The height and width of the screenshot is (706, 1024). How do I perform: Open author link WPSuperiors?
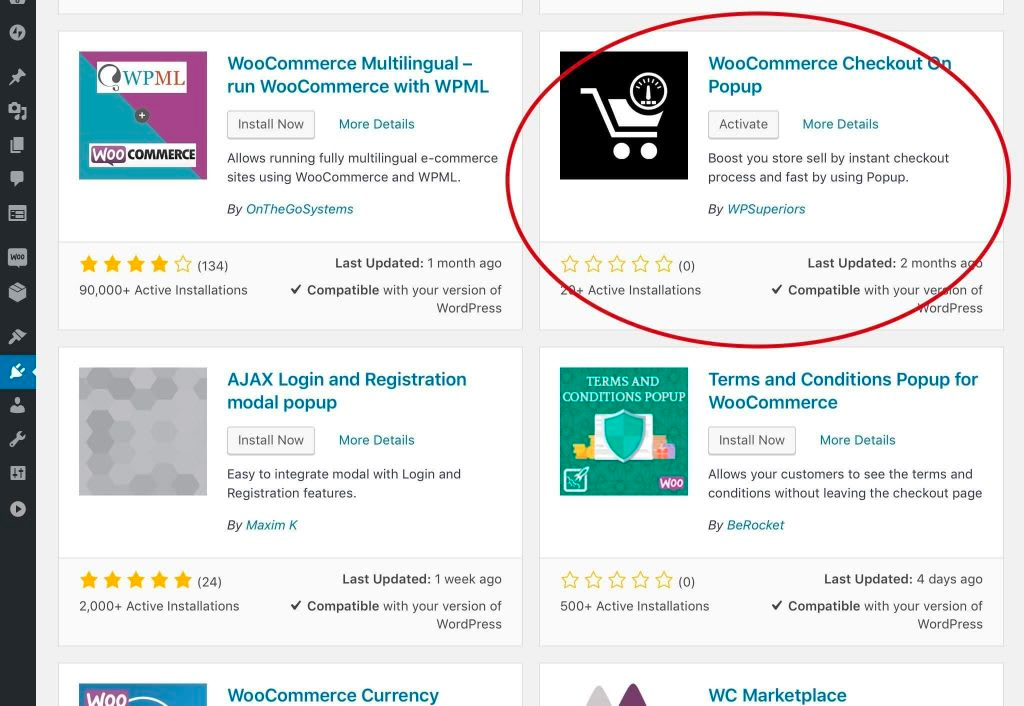point(766,209)
